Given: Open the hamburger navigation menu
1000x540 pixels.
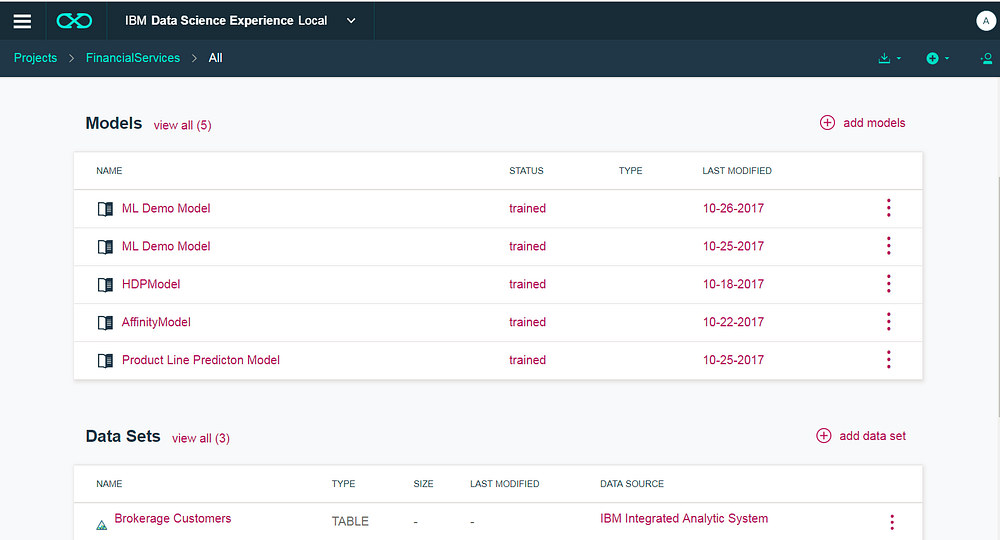Looking at the screenshot, I should tap(22, 21).
